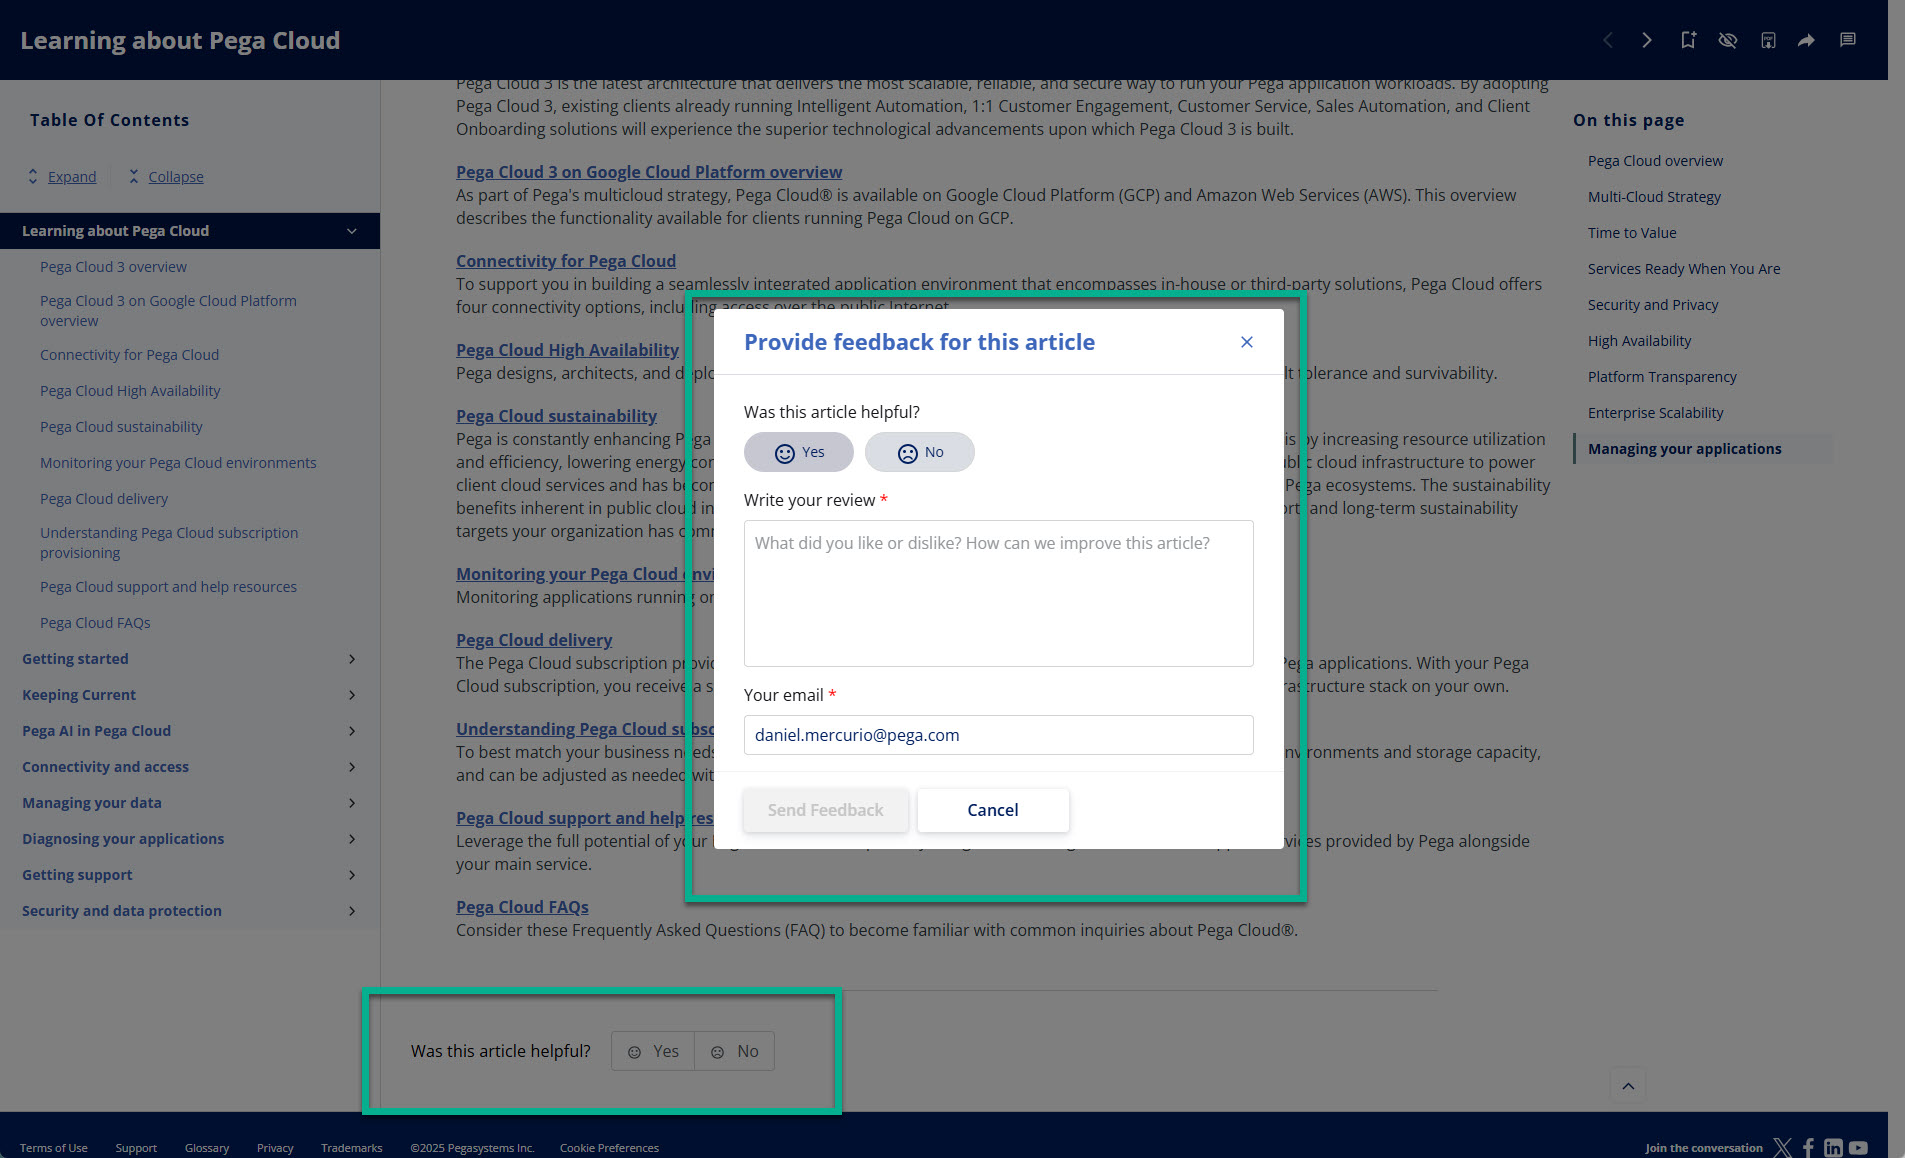Jump to Enterprise Scalability section
This screenshot has width=1905, height=1158.
[x=1655, y=413]
